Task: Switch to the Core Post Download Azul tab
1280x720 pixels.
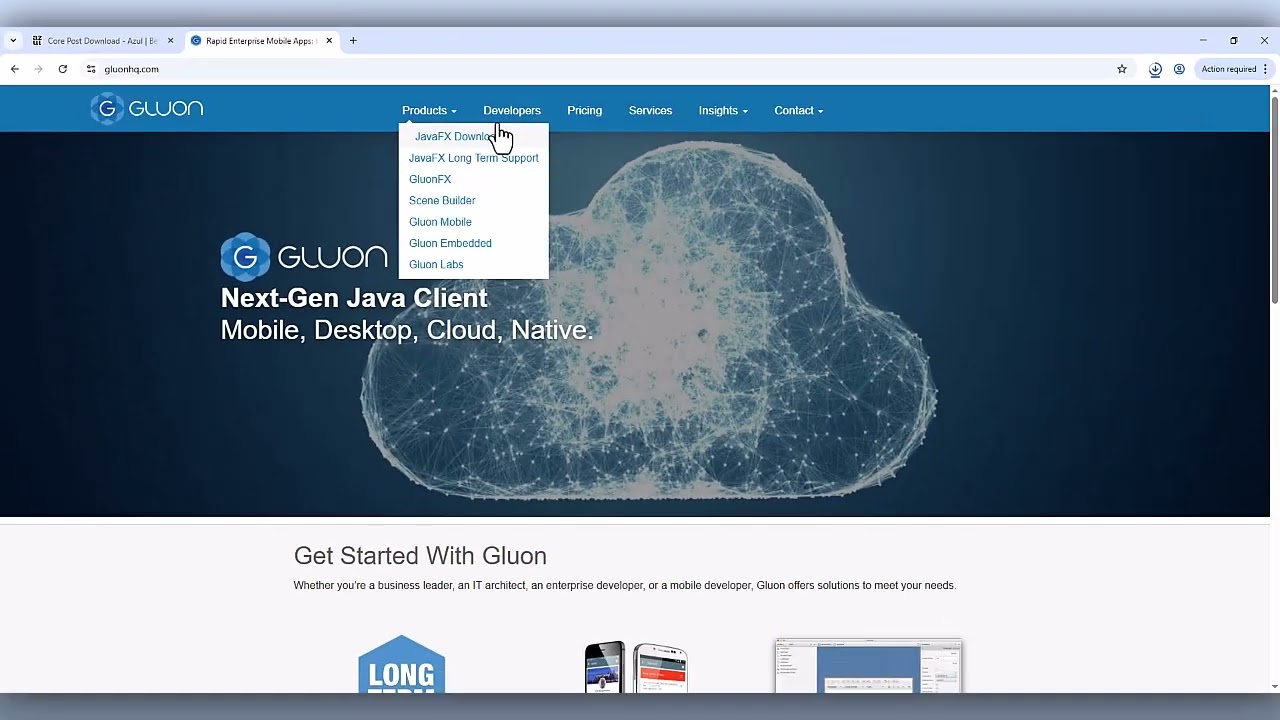Action: [x=102, y=41]
